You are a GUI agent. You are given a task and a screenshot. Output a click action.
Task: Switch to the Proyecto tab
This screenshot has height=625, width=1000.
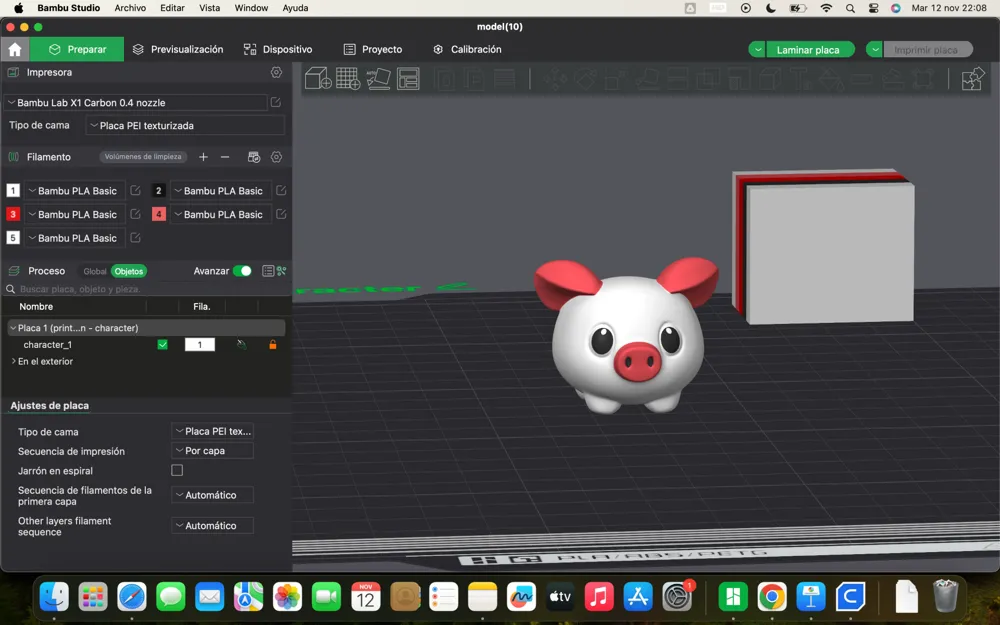coord(373,49)
